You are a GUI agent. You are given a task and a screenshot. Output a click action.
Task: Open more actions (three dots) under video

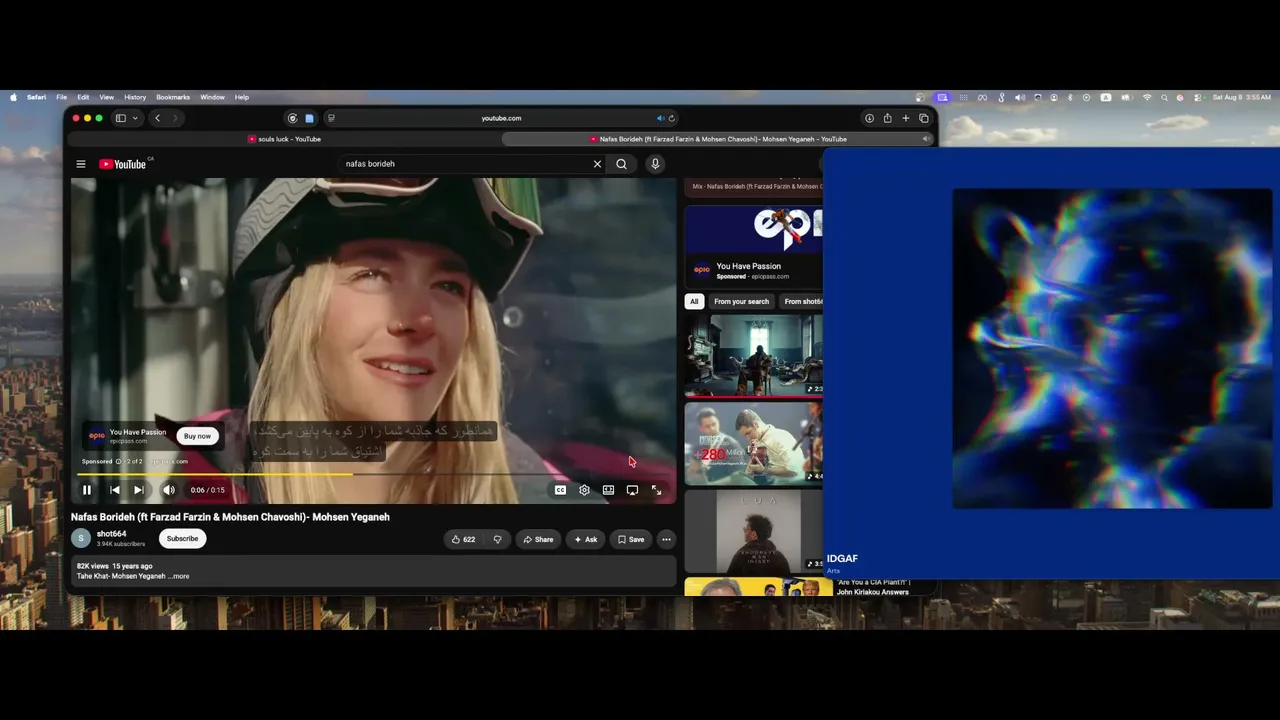point(666,539)
